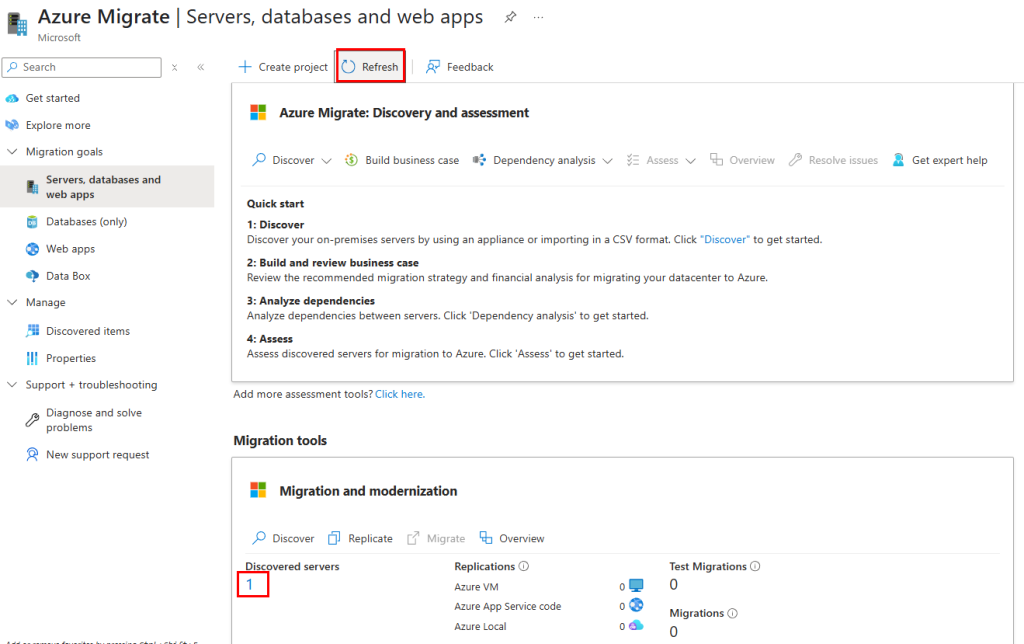
Task: Click the "Discover" link in Quick start
Action: [x=725, y=240]
